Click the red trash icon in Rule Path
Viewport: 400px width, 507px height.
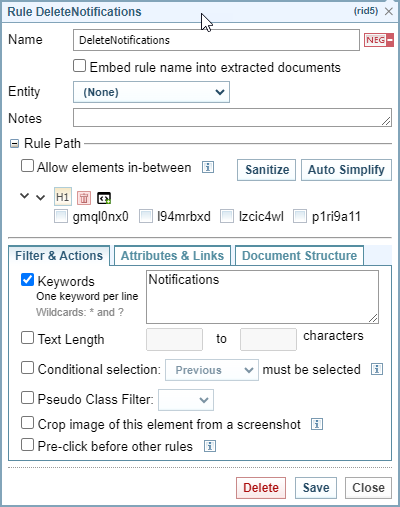click(84, 198)
